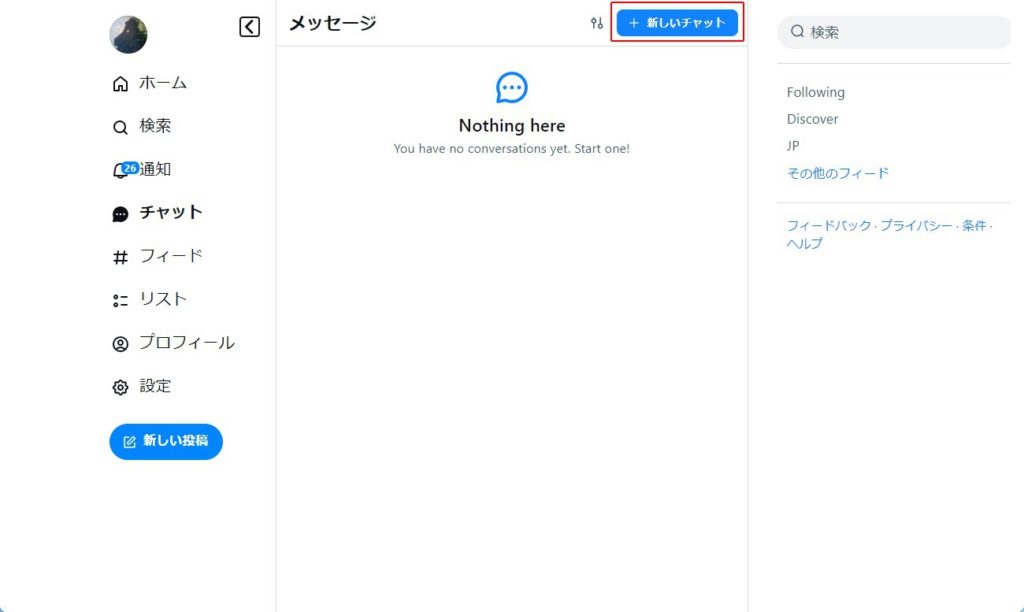Open the profile icon beside プロフィール

[x=120, y=344]
